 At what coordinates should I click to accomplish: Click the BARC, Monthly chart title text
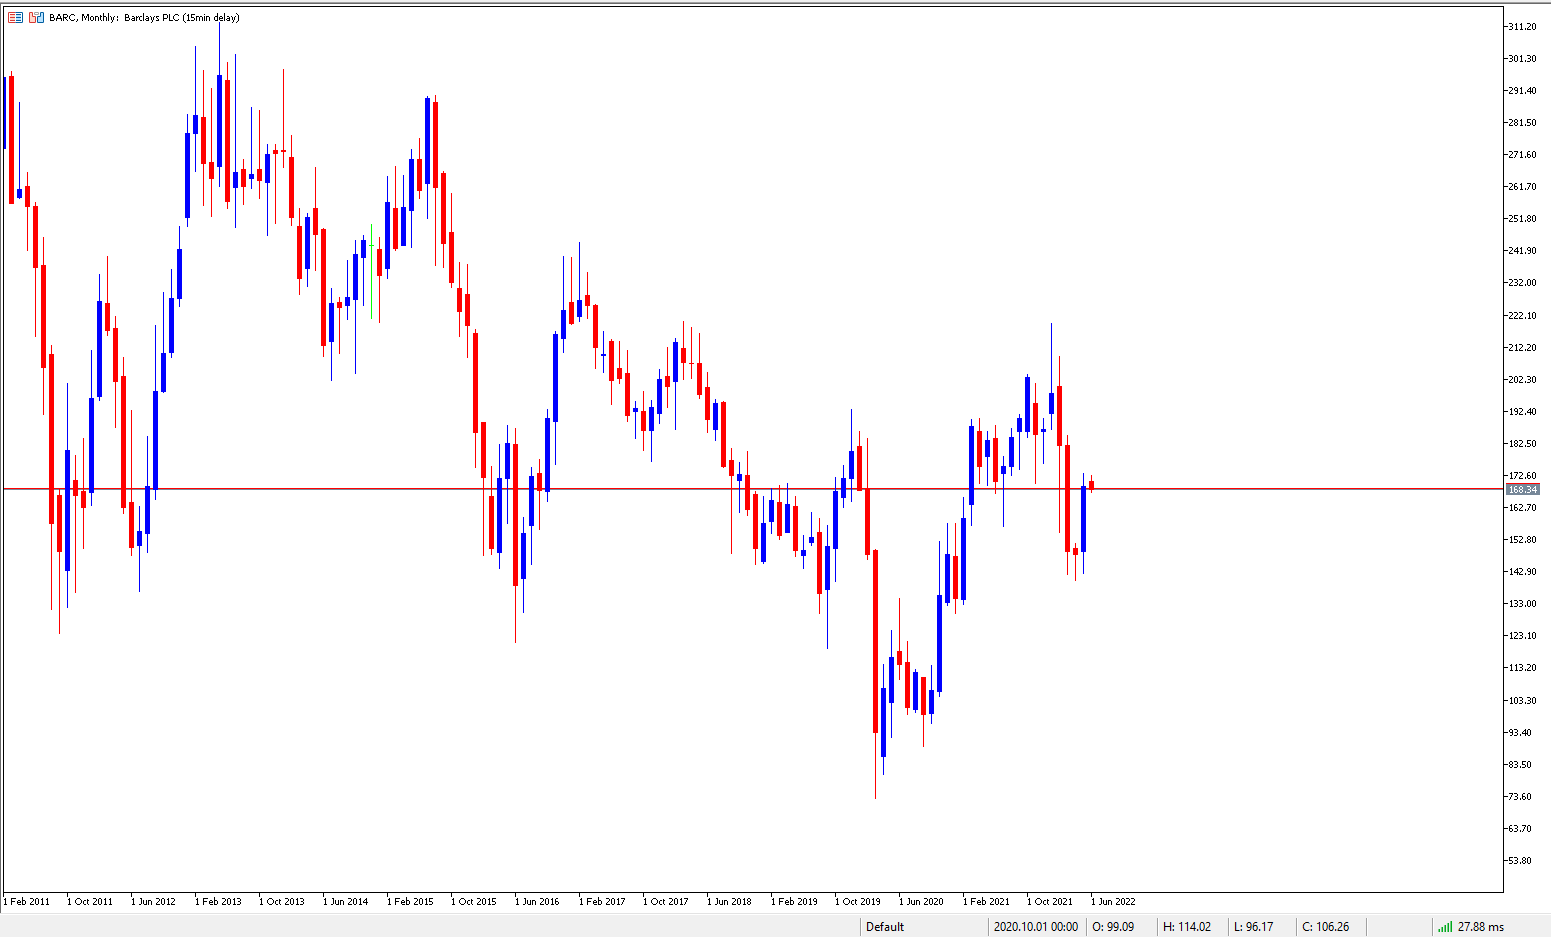point(83,17)
